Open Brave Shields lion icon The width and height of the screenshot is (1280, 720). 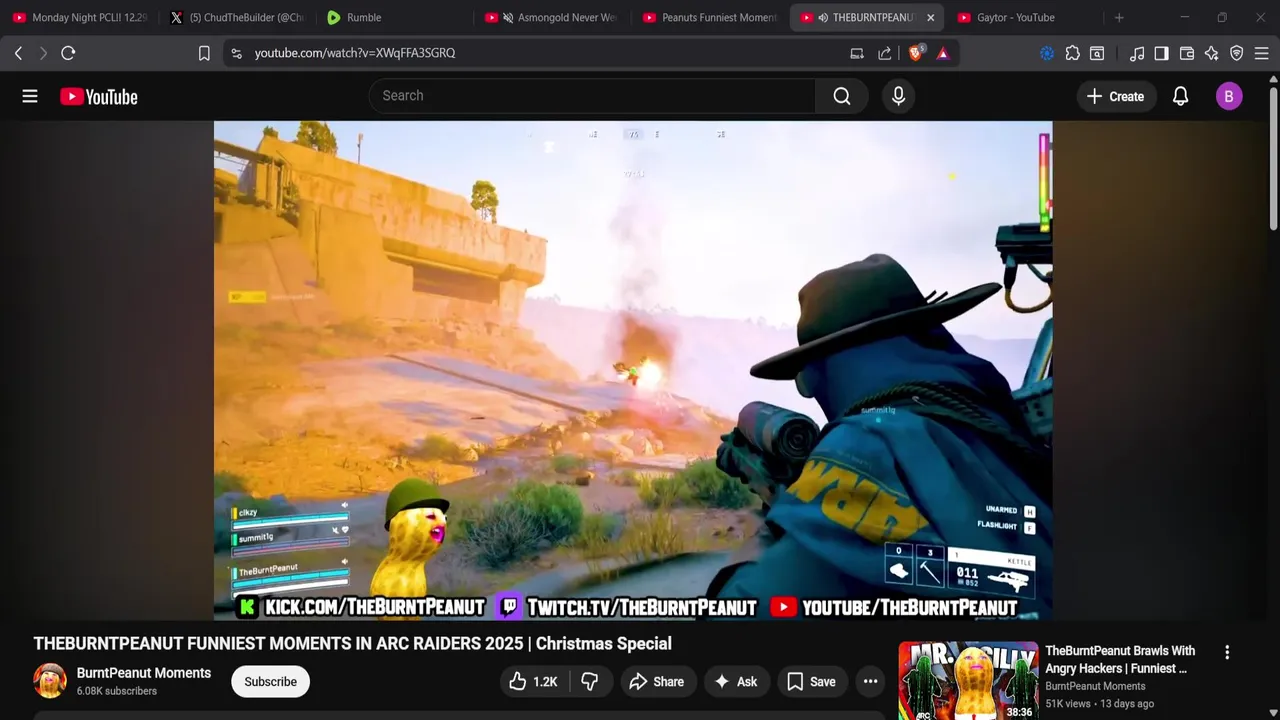(915, 53)
